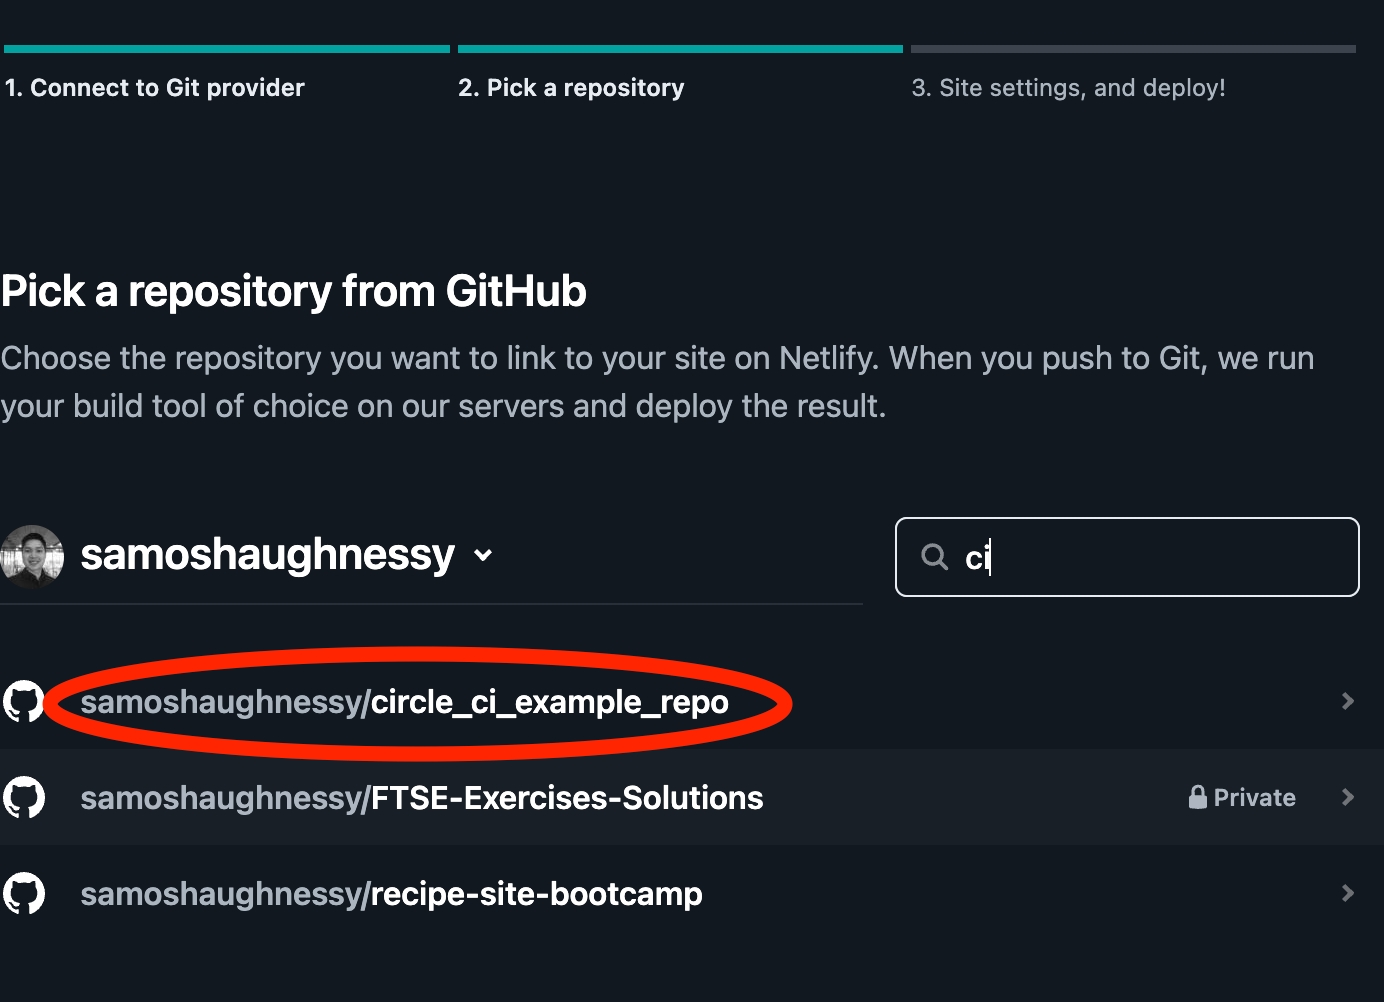Viewport: 1384px width, 1002px height.
Task: Click GitHub icon beside recipe-site-bootcamp
Action: [24, 893]
